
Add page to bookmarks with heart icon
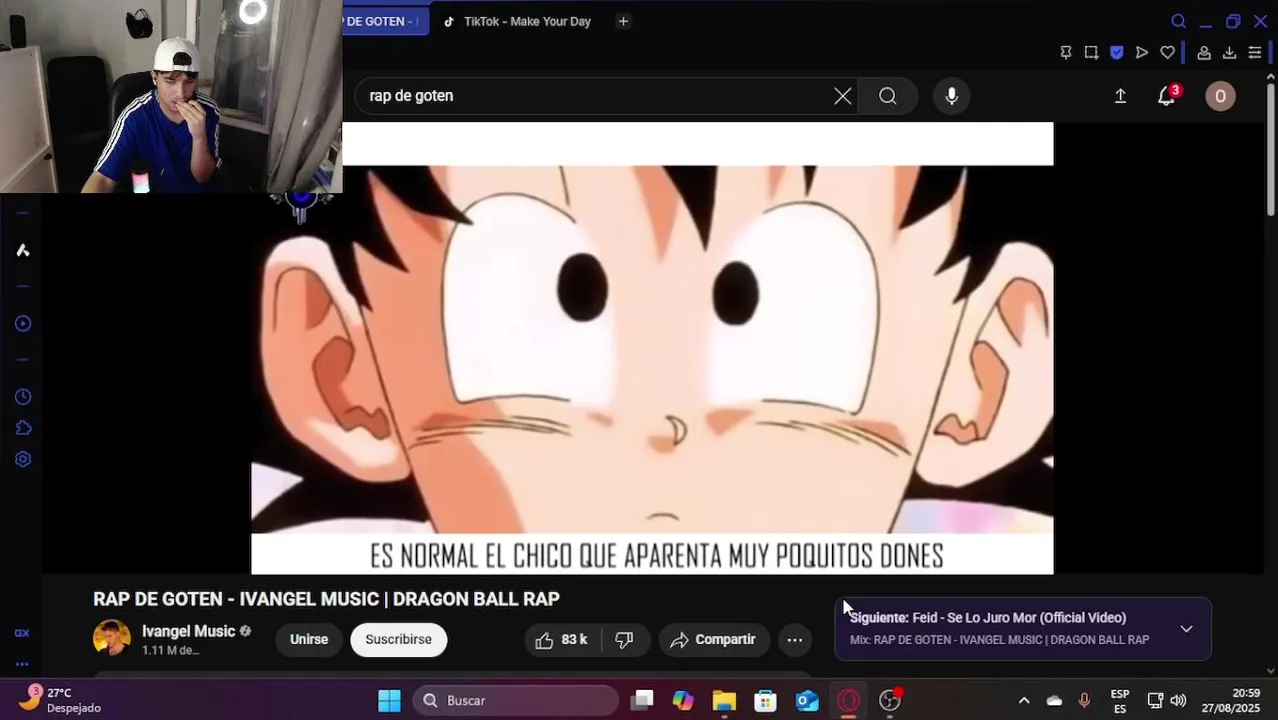[x=1167, y=53]
